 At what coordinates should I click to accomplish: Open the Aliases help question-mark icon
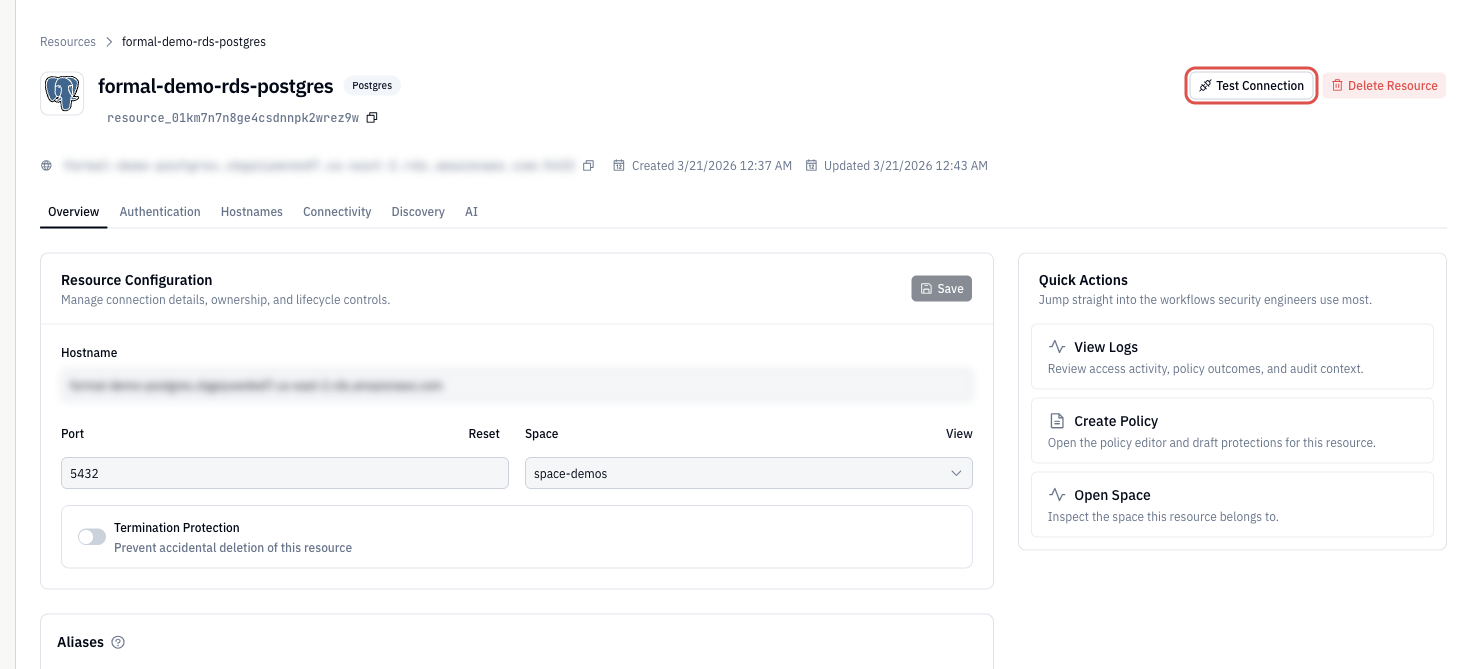click(x=118, y=642)
